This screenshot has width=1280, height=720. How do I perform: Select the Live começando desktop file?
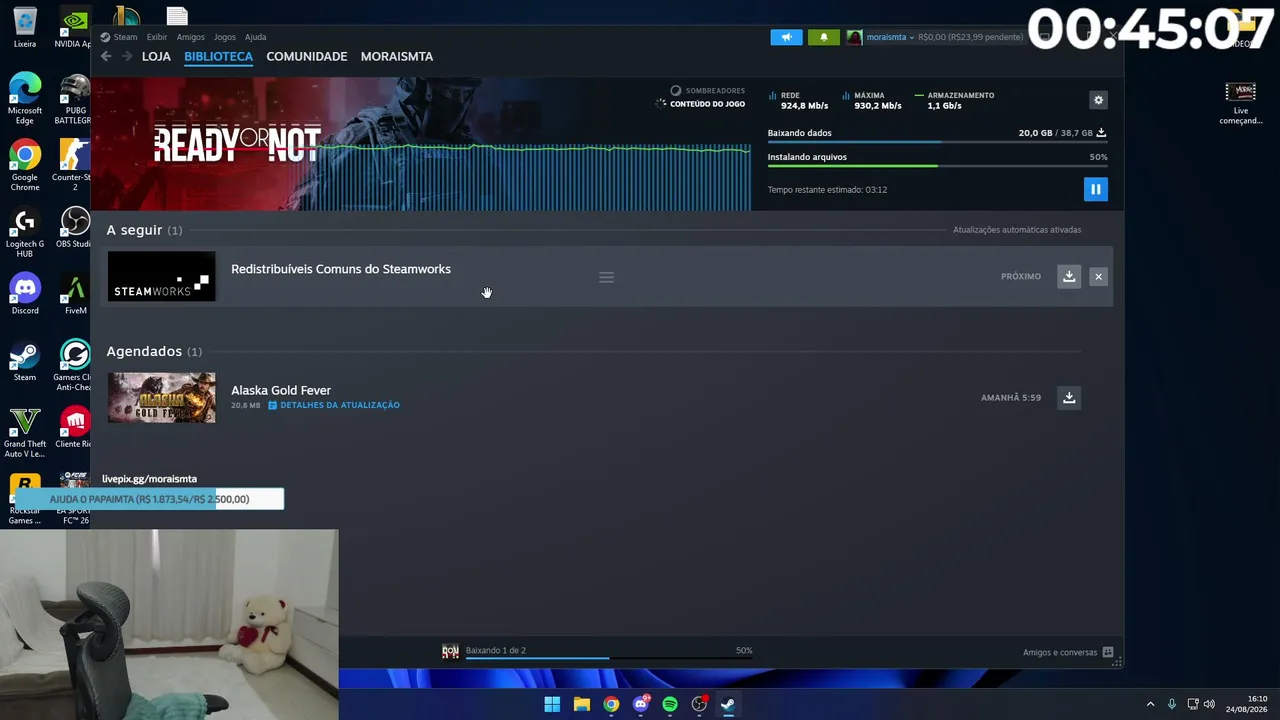pyautogui.click(x=1241, y=103)
